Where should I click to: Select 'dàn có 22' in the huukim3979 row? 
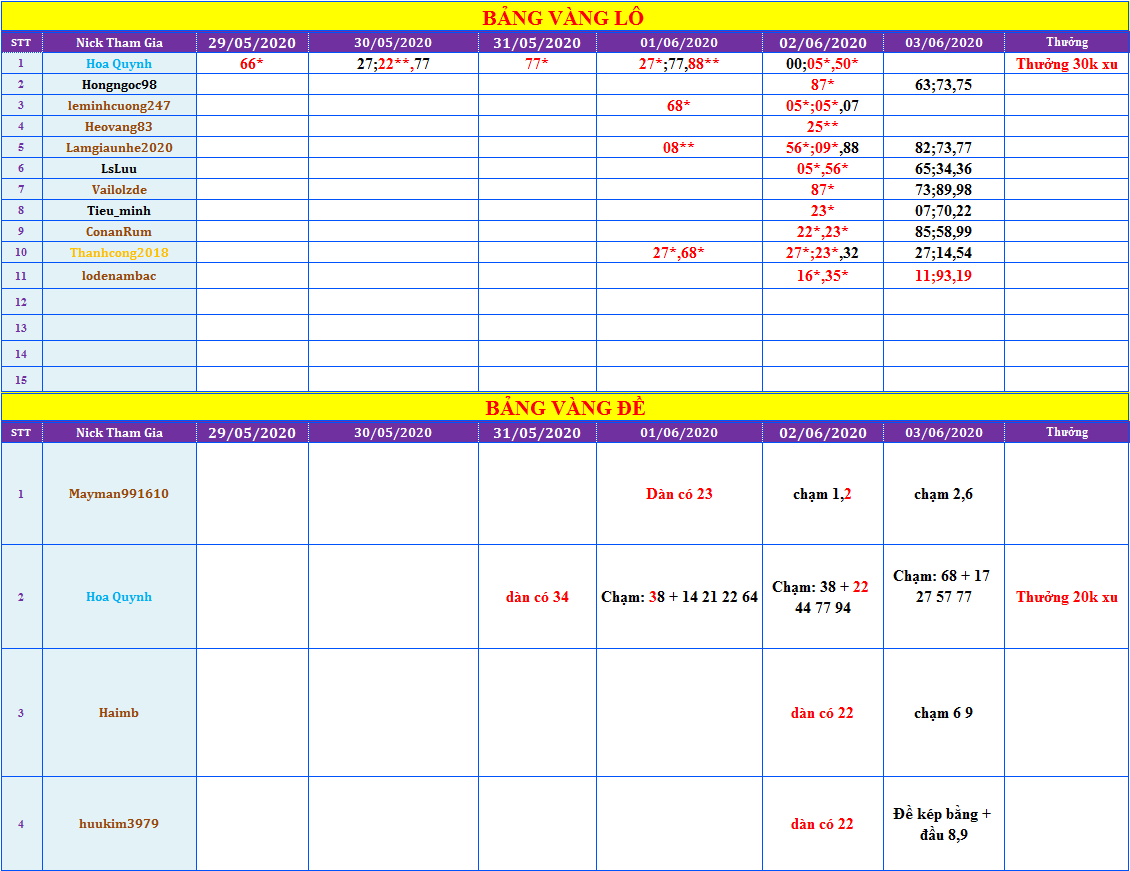[822, 823]
